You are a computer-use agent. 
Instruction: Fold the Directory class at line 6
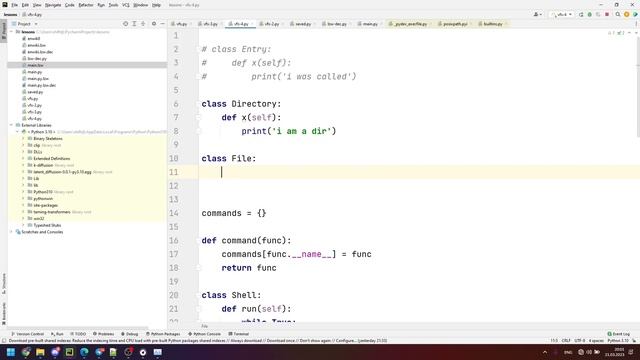[198, 104]
